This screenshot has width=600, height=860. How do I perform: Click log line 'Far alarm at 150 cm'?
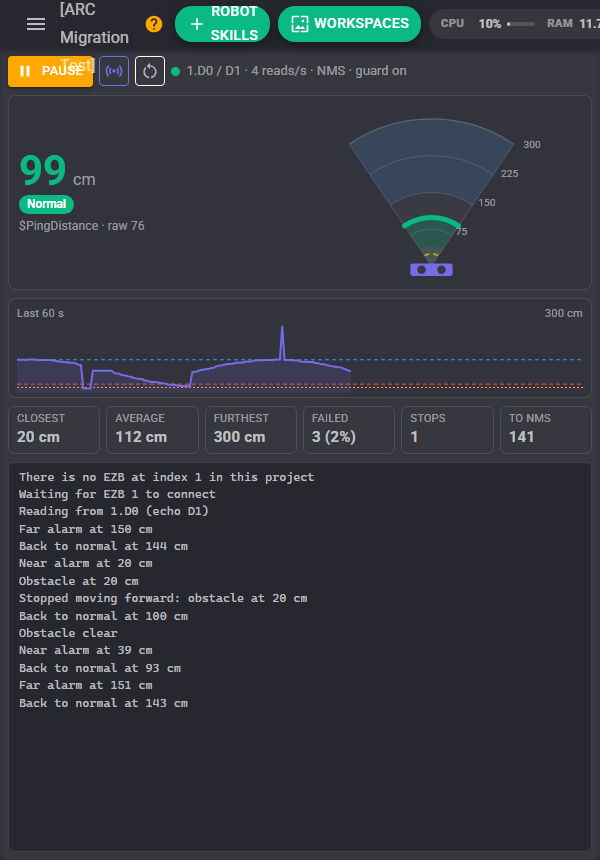pyautogui.click(x=86, y=529)
